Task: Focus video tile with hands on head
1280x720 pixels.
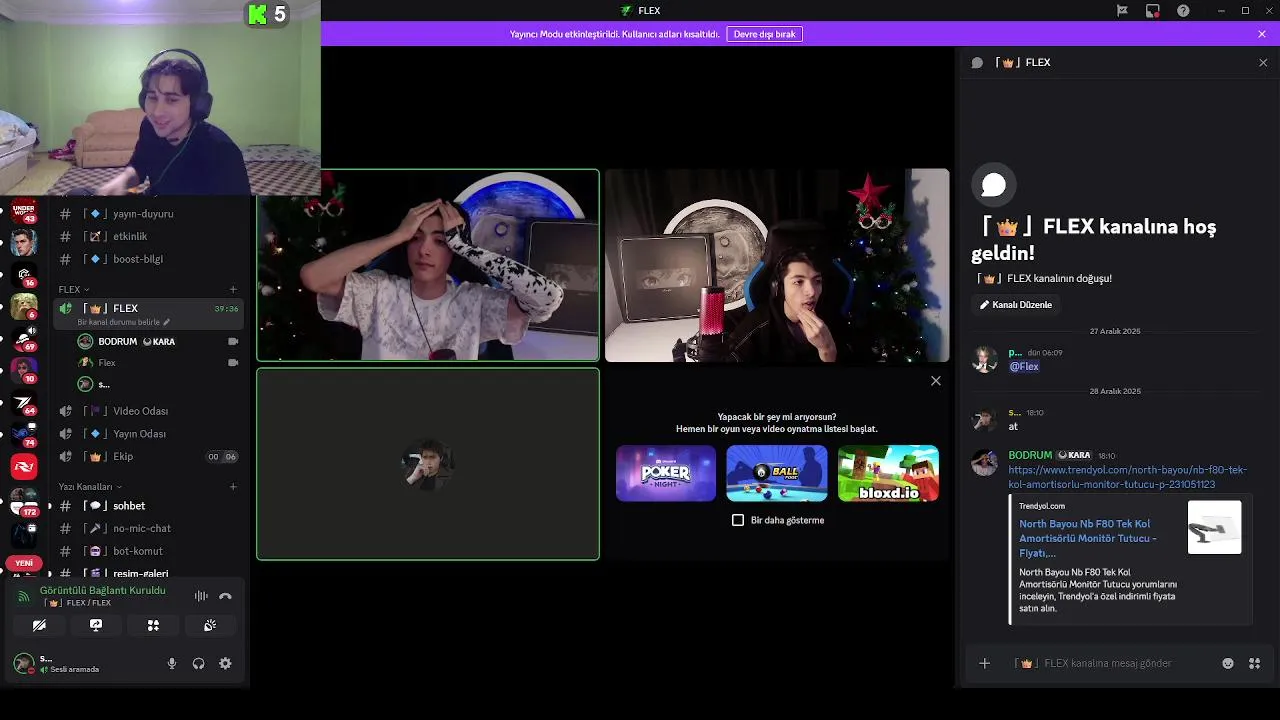Action: pos(428,265)
